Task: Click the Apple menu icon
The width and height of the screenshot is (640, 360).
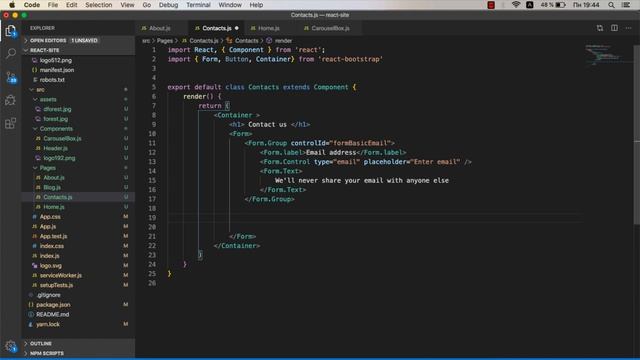Action: (x=12, y=5)
